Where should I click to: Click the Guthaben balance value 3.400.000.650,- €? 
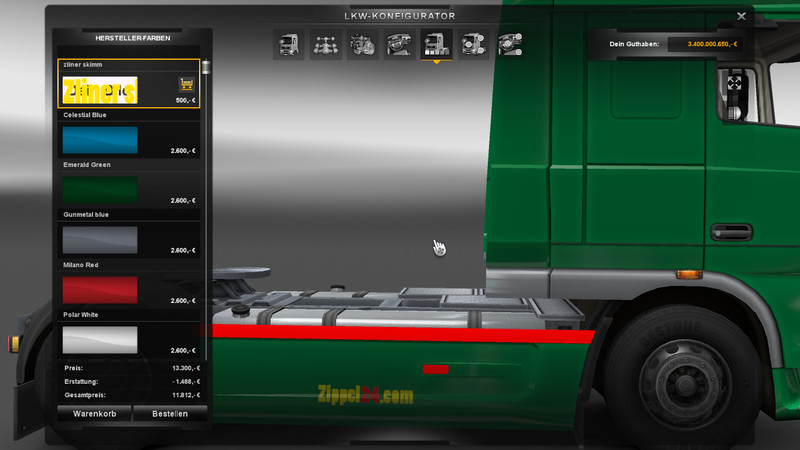click(712, 44)
